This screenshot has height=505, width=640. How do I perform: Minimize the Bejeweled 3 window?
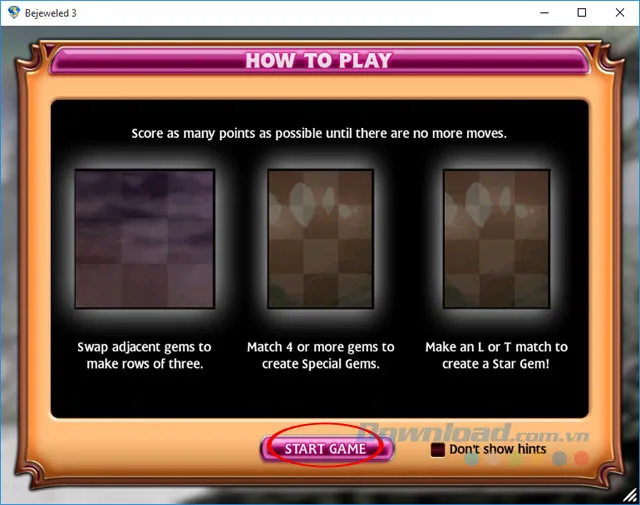tap(544, 13)
